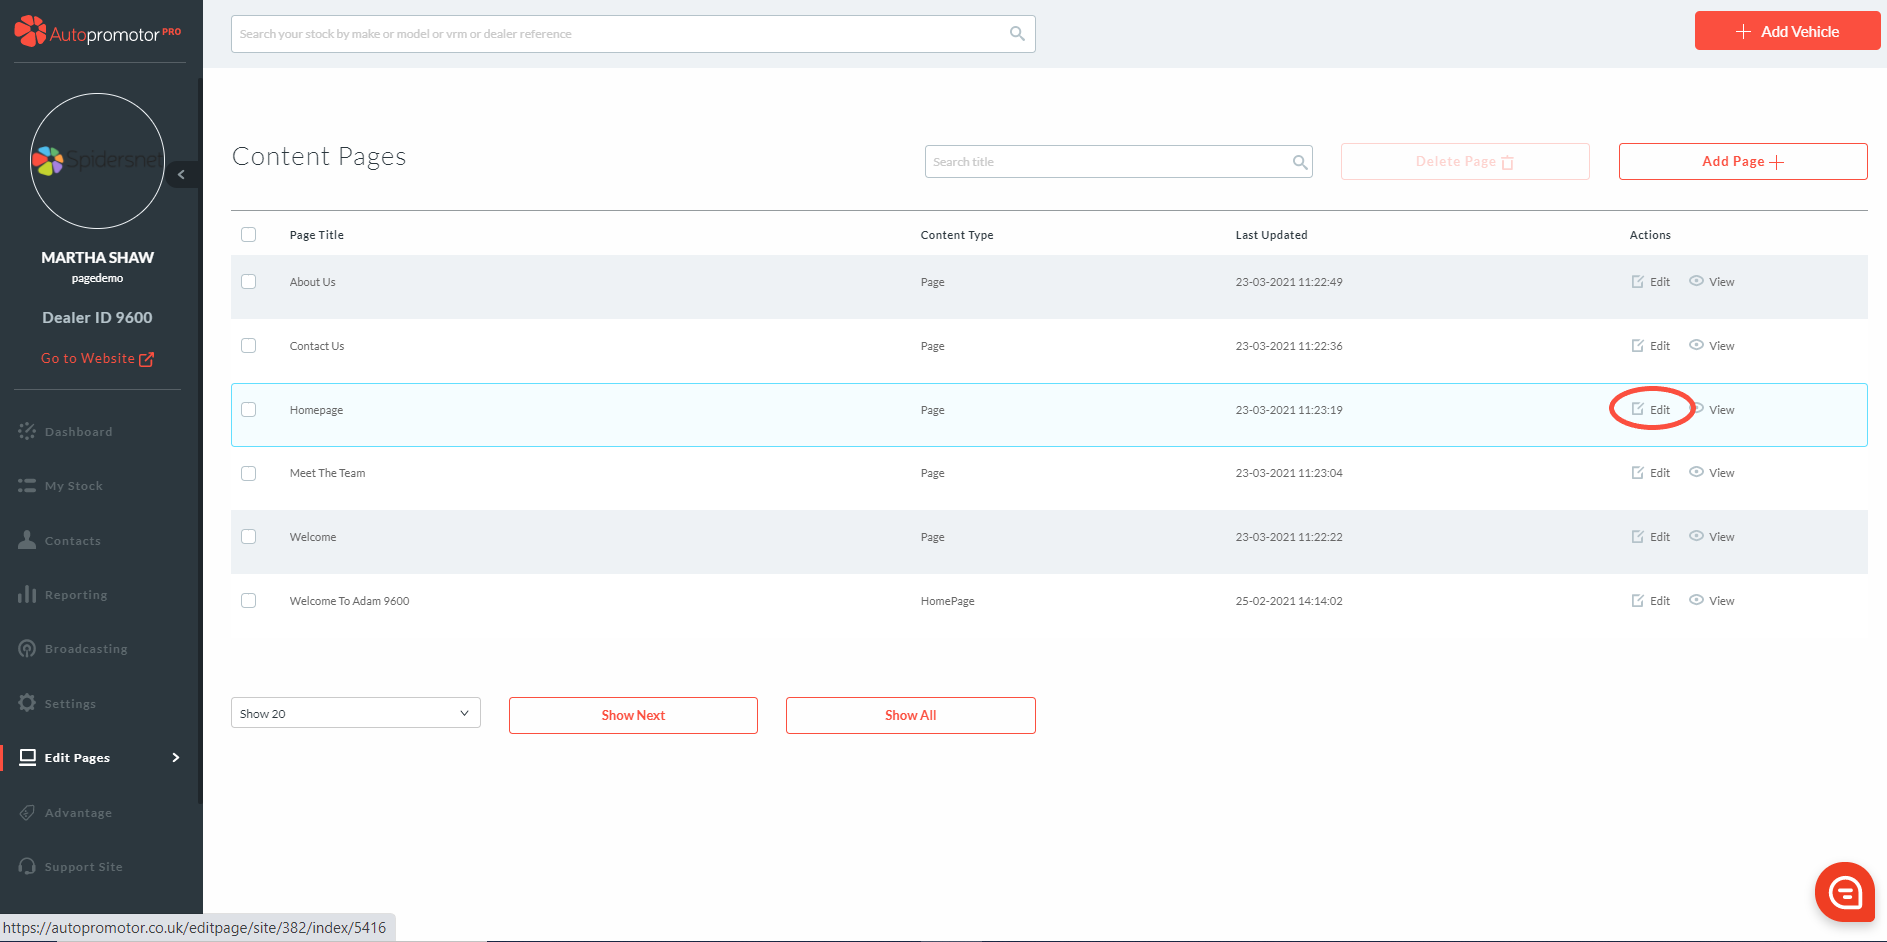Viewport: 1887px width, 942px height.
Task: Collapse the sidebar with the arrow handle
Action: click(181, 175)
